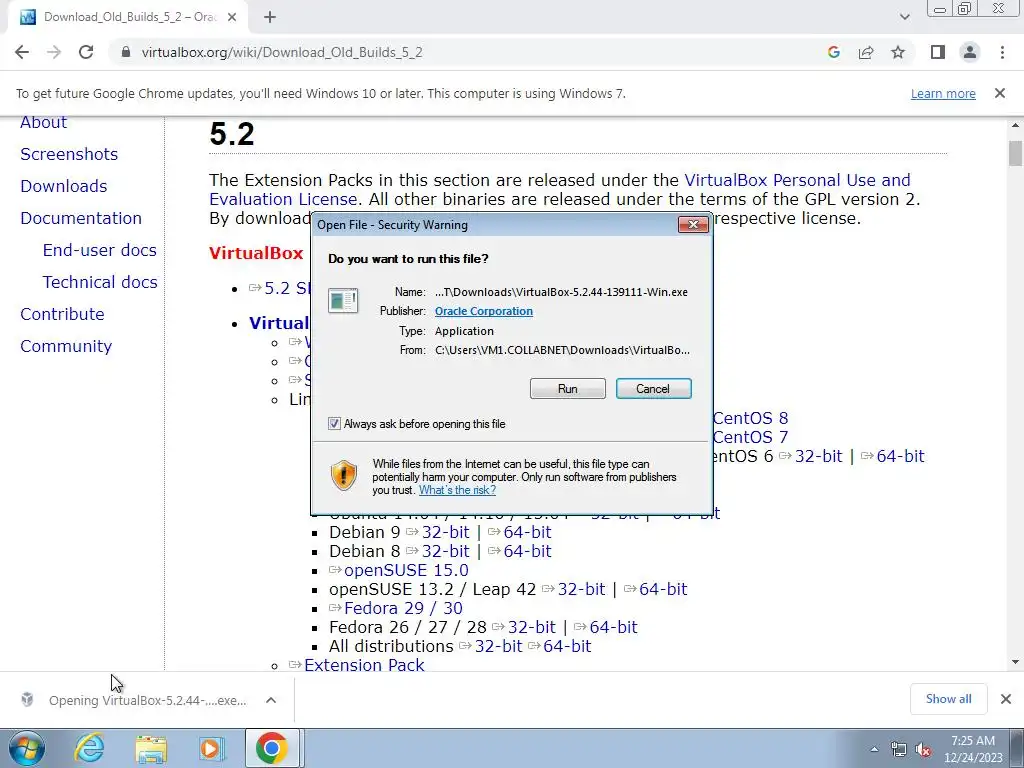This screenshot has height=768, width=1024.
Task: Launch Internet Explorer from taskbar
Action: pyautogui.click(x=89, y=748)
